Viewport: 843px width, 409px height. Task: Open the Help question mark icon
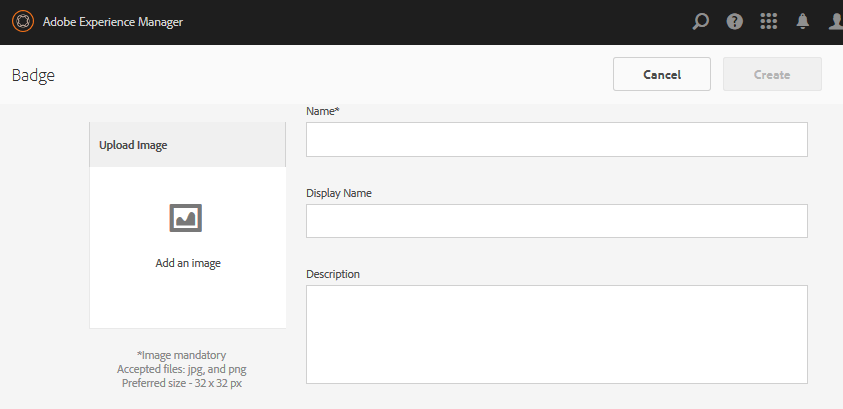pyautogui.click(x=735, y=21)
